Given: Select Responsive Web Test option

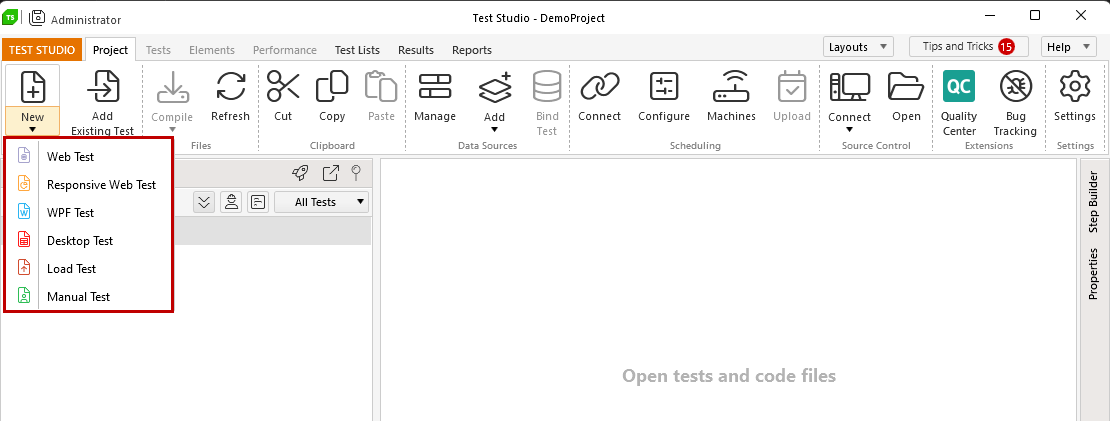Looking at the screenshot, I should [88, 185].
